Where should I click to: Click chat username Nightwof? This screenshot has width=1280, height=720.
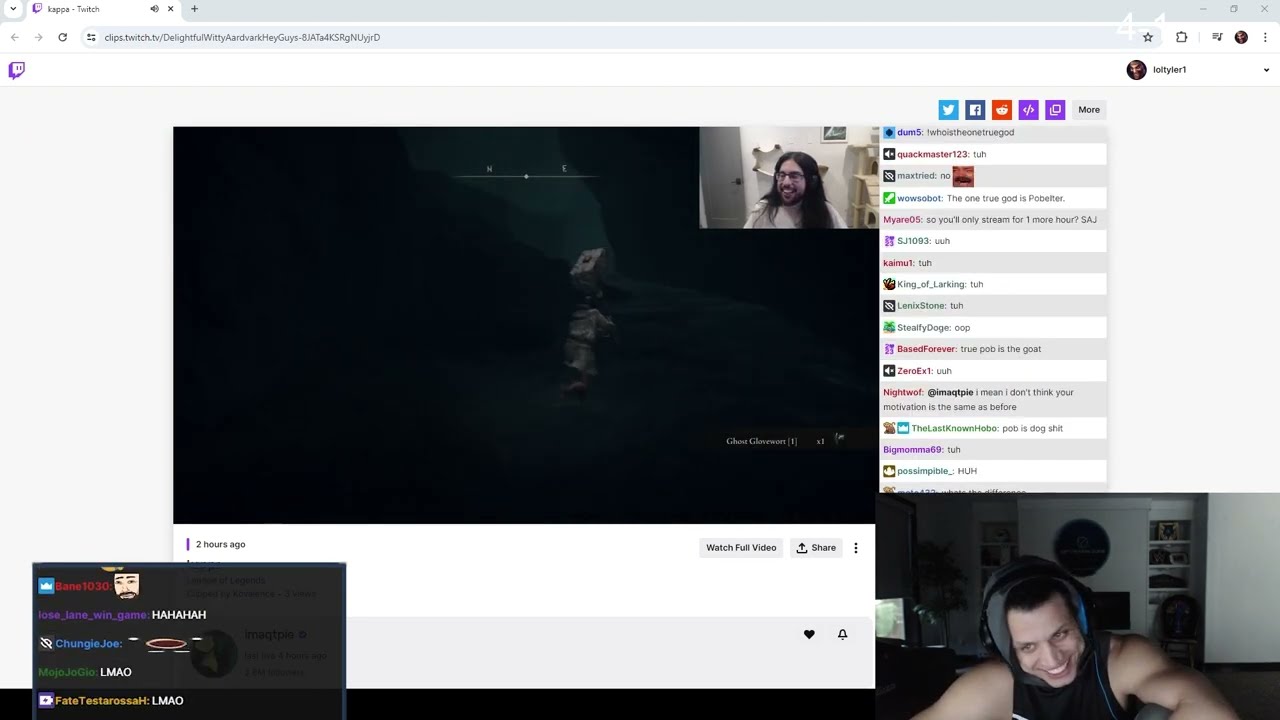pos(902,392)
